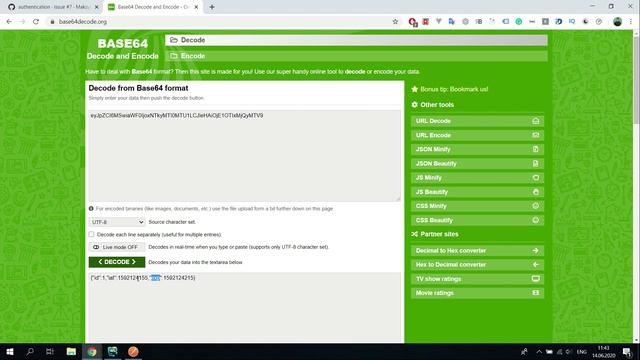
Task: Click the Partner sites shuffle icon
Action: pos(415,234)
